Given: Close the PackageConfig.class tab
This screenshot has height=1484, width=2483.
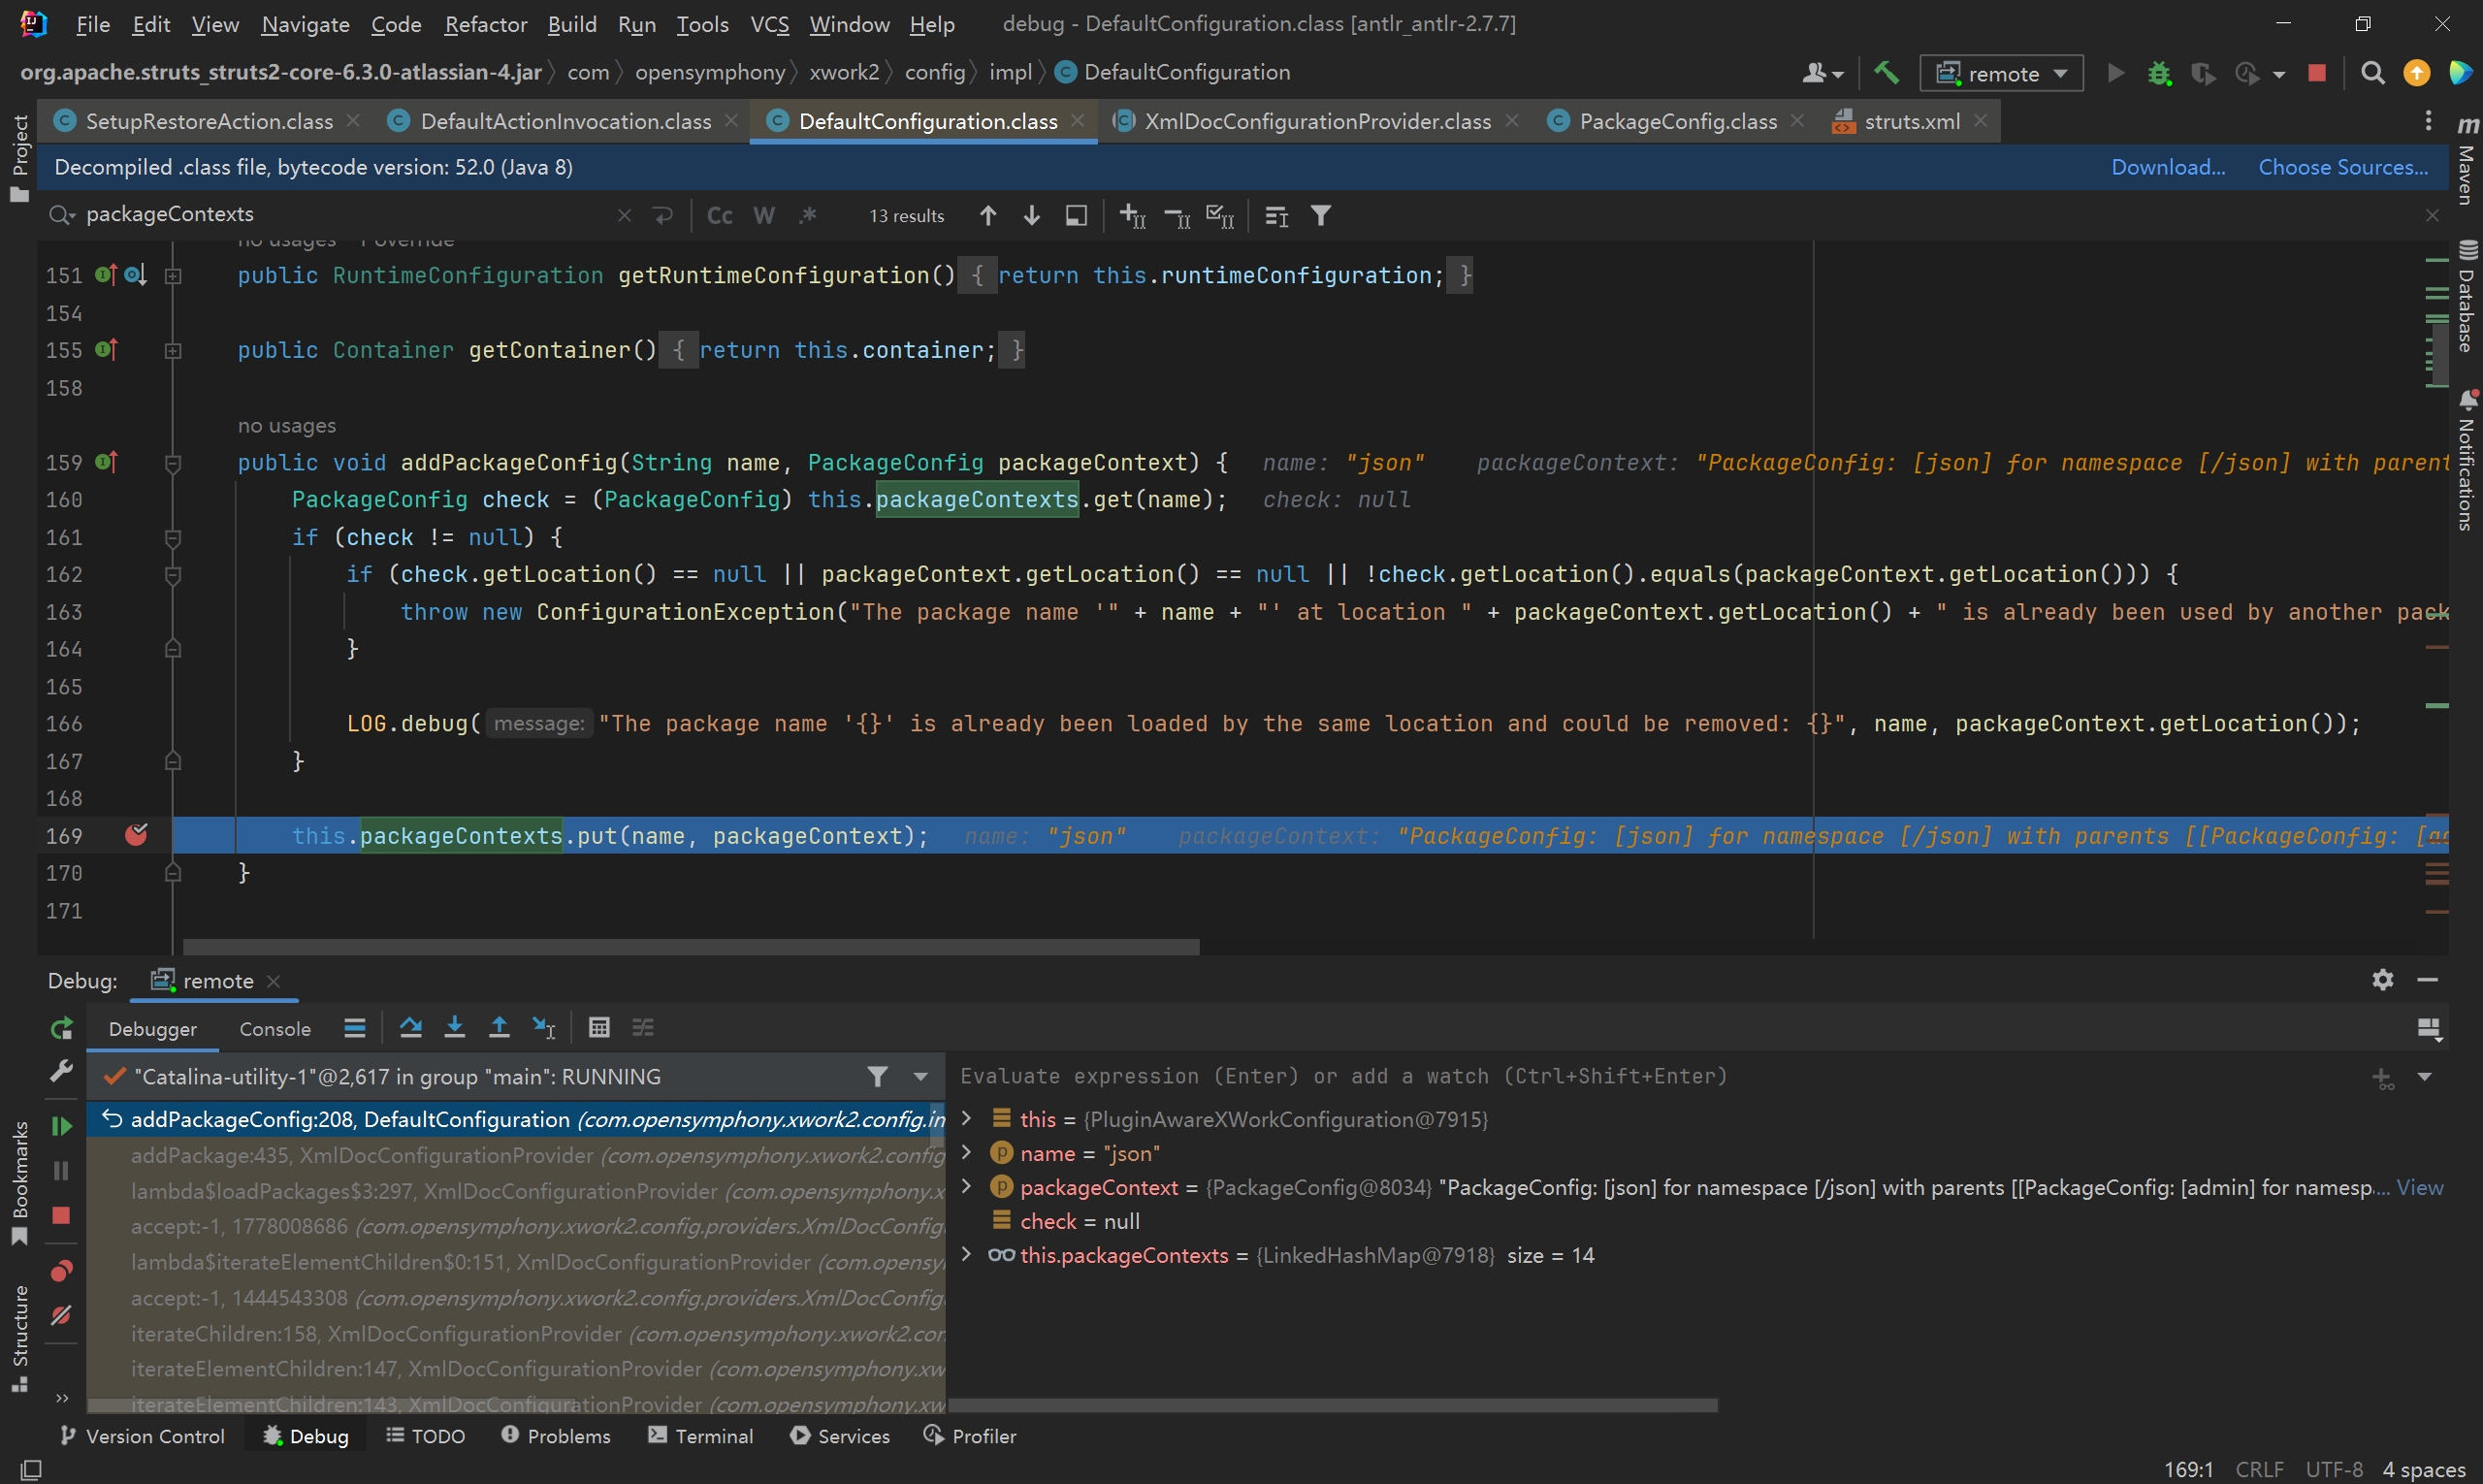Looking at the screenshot, I should (x=1797, y=121).
